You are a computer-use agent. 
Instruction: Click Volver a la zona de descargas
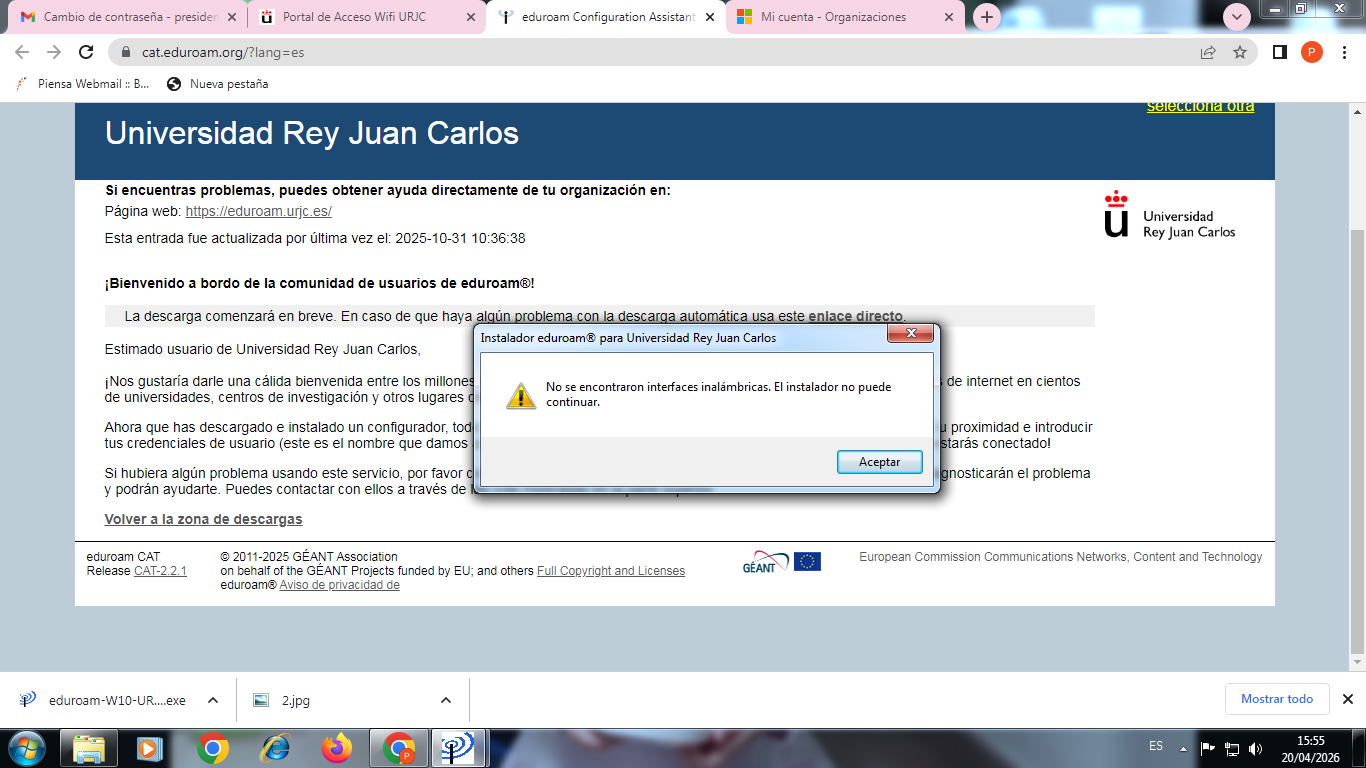point(203,519)
